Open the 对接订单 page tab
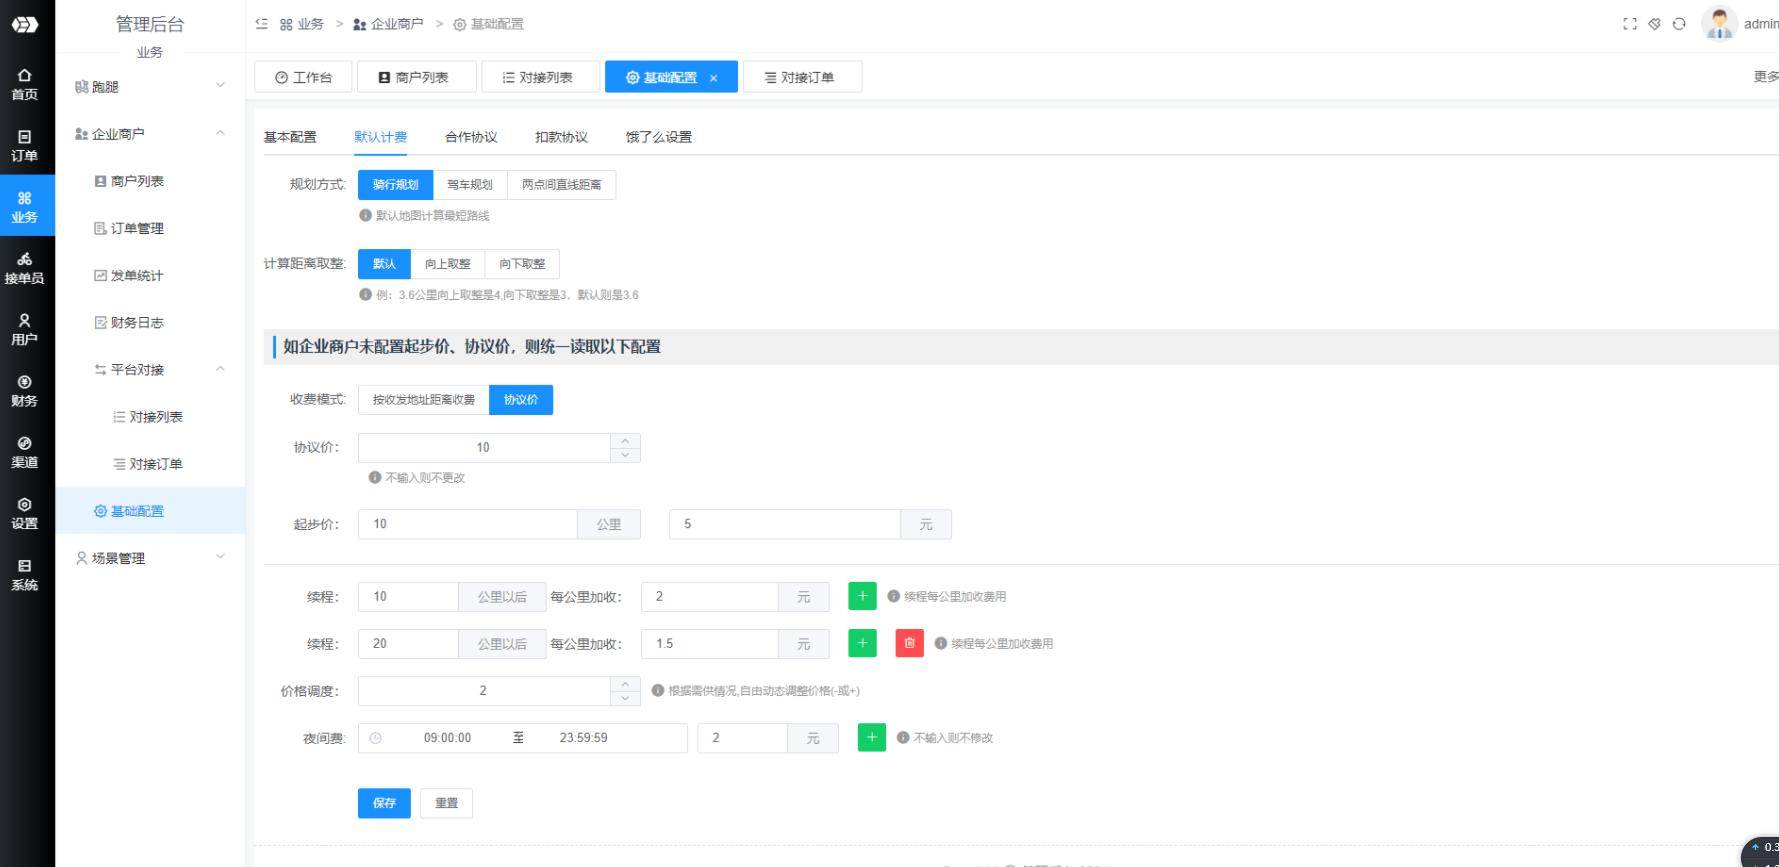The width and height of the screenshot is (1779, 867). coord(802,77)
